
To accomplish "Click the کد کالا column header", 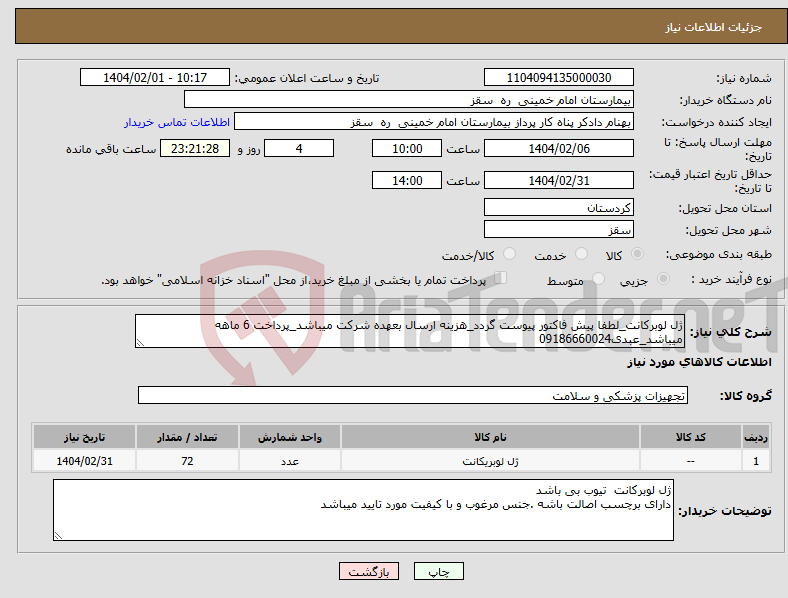I will pyautogui.click(x=691, y=437).
